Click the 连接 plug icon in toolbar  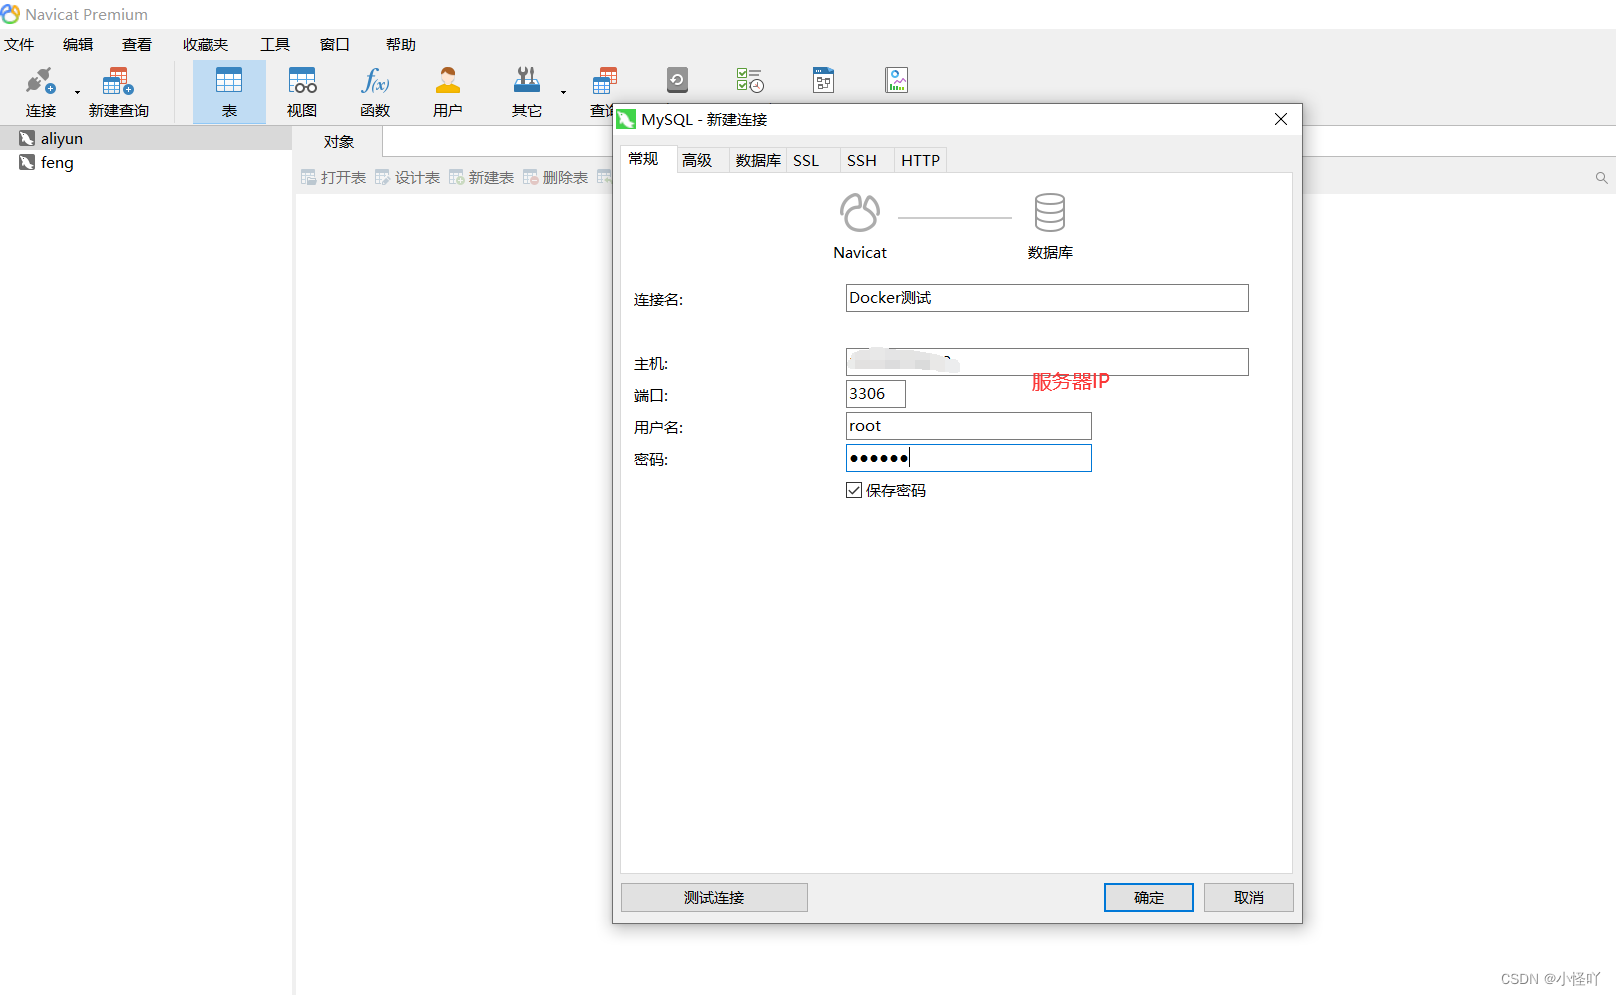click(41, 81)
